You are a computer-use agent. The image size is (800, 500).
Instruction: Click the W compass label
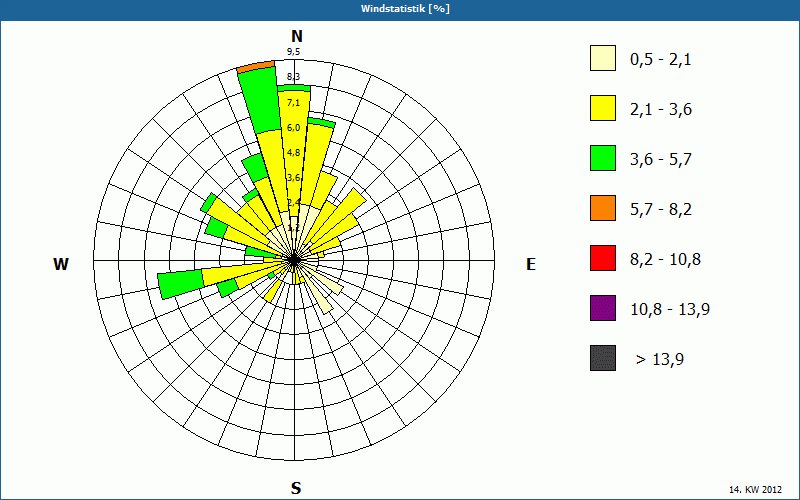[61, 264]
